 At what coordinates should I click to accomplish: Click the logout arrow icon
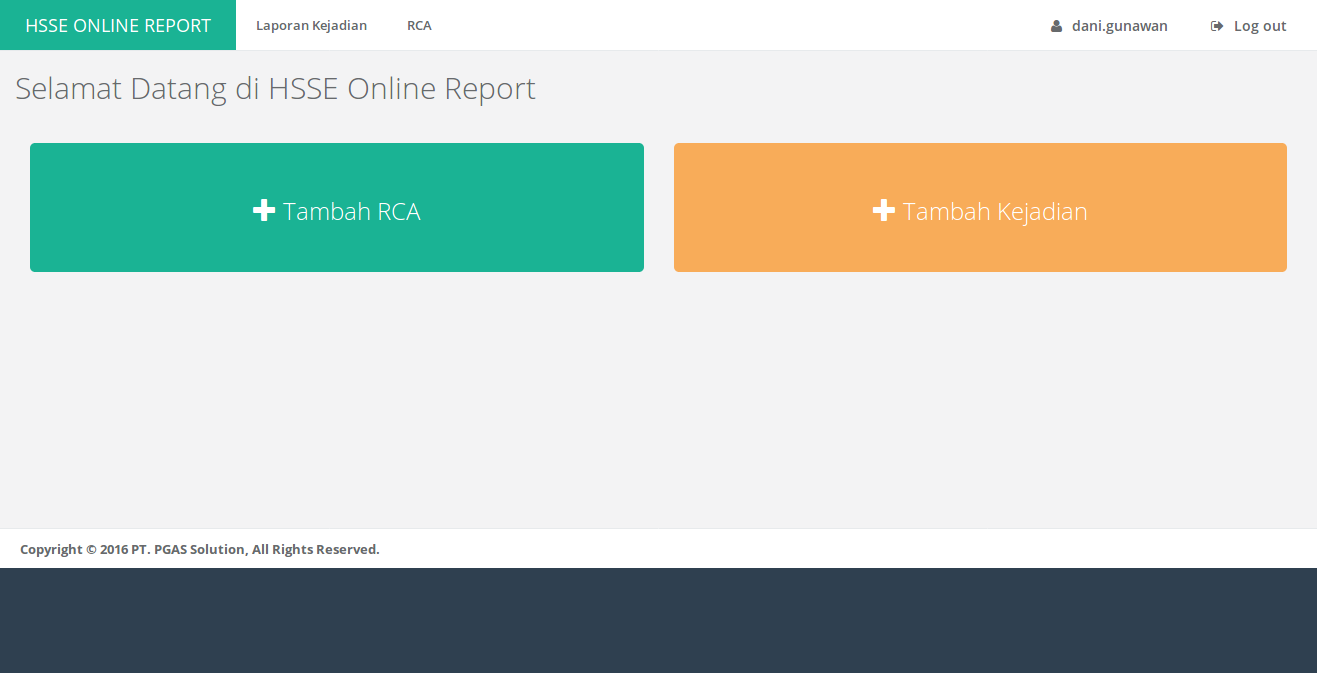click(x=1216, y=26)
